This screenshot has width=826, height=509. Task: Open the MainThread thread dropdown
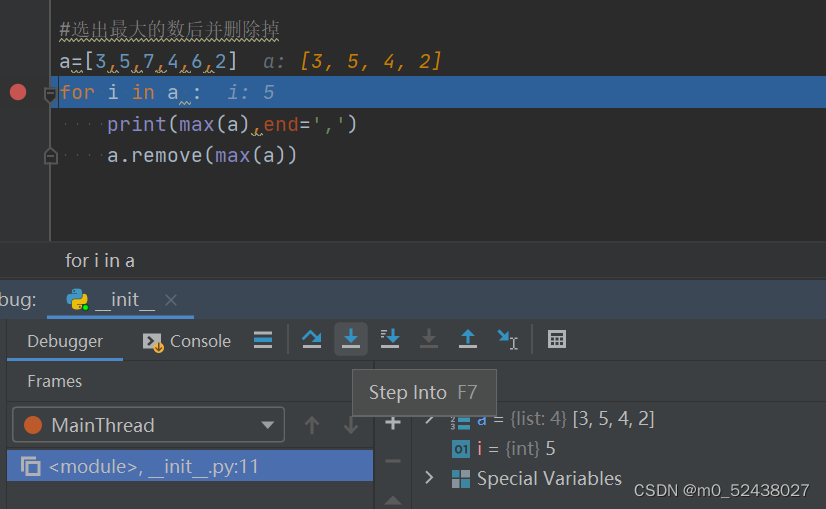pos(149,425)
